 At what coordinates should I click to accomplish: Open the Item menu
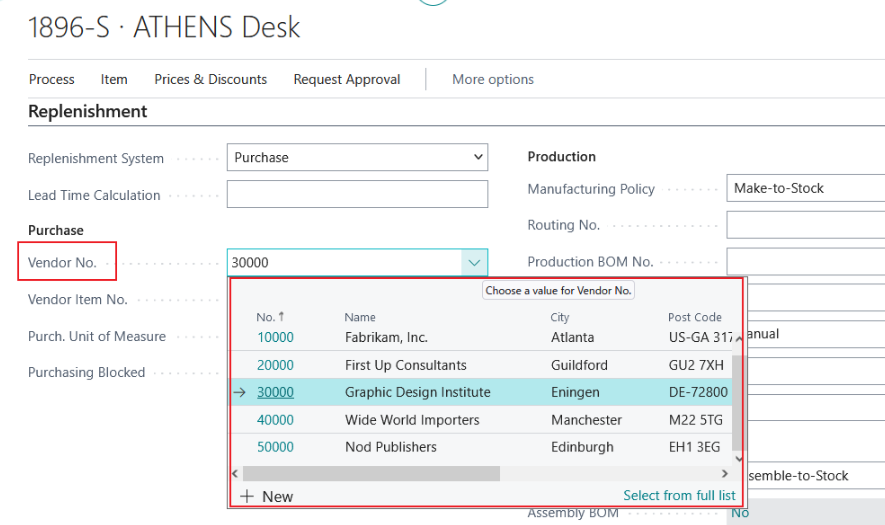pyautogui.click(x=114, y=80)
